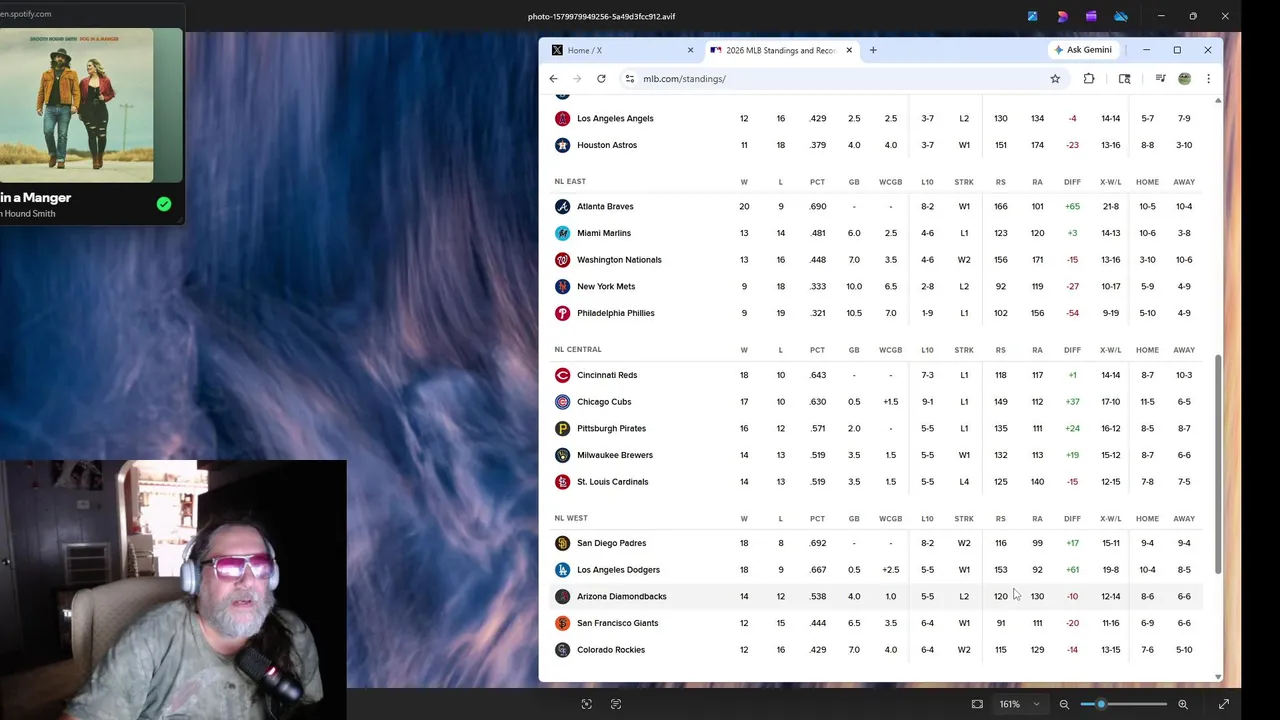Click NL EAST division heading

[x=570, y=181]
